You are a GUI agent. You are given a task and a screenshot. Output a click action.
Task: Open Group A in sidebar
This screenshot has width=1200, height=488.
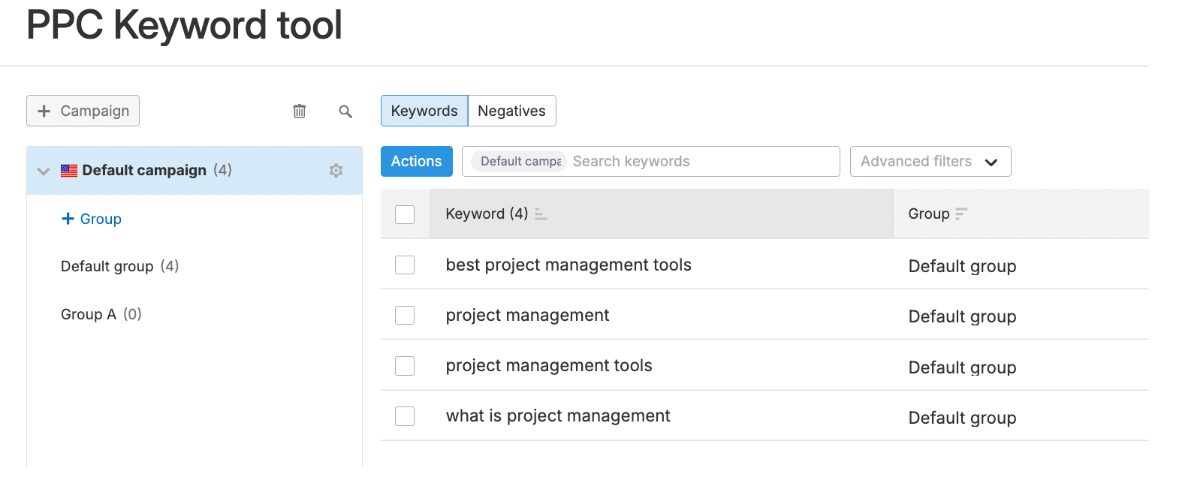pos(89,314)
